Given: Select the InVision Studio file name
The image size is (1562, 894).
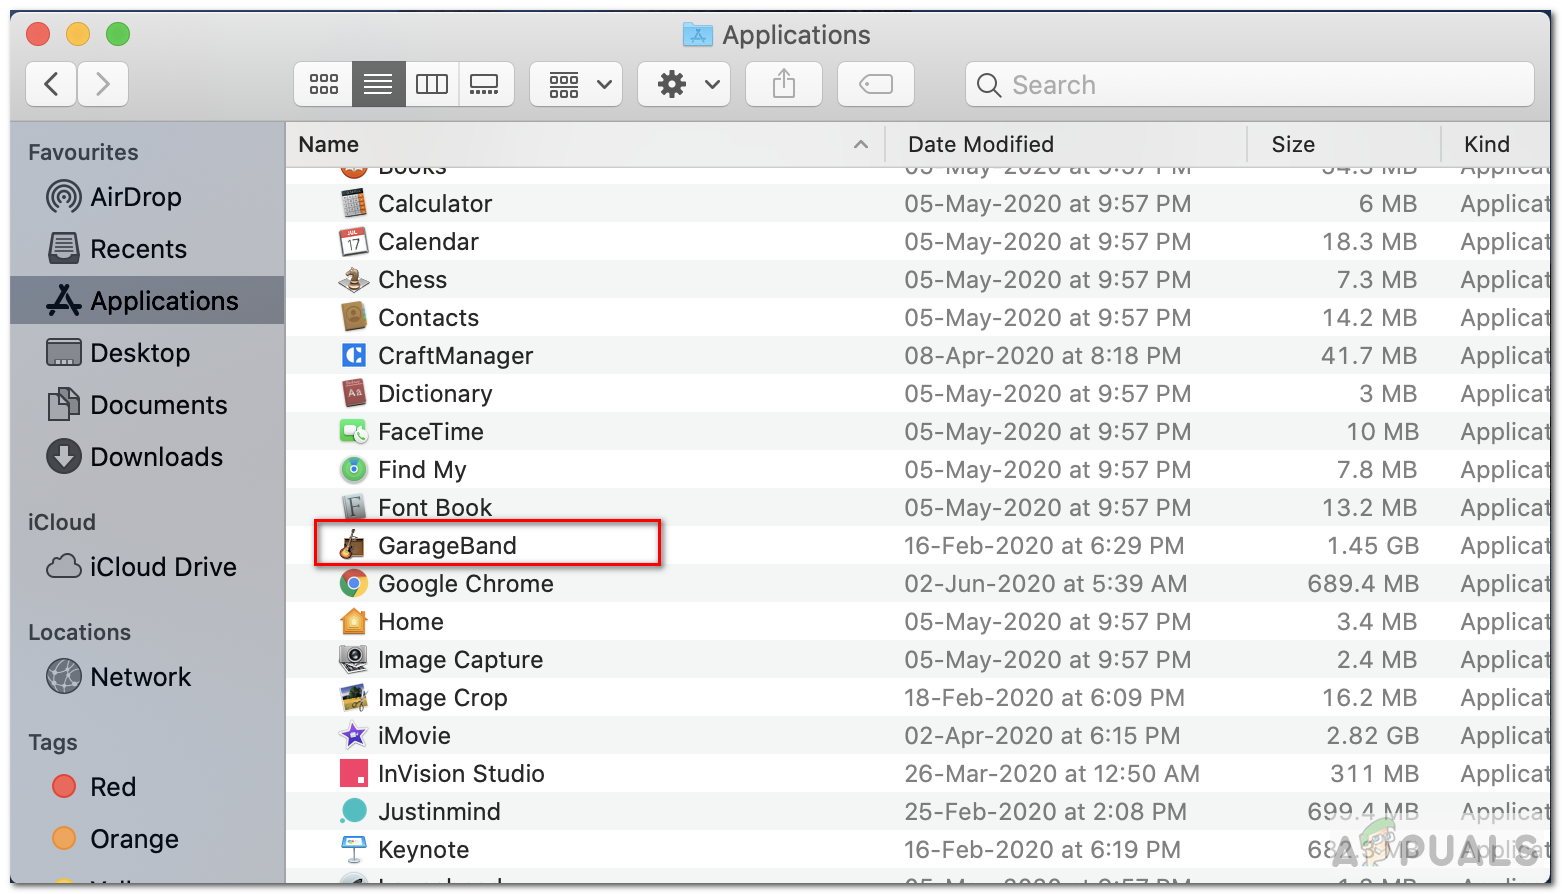Looking at the screenshot, I should pos(461,774).
